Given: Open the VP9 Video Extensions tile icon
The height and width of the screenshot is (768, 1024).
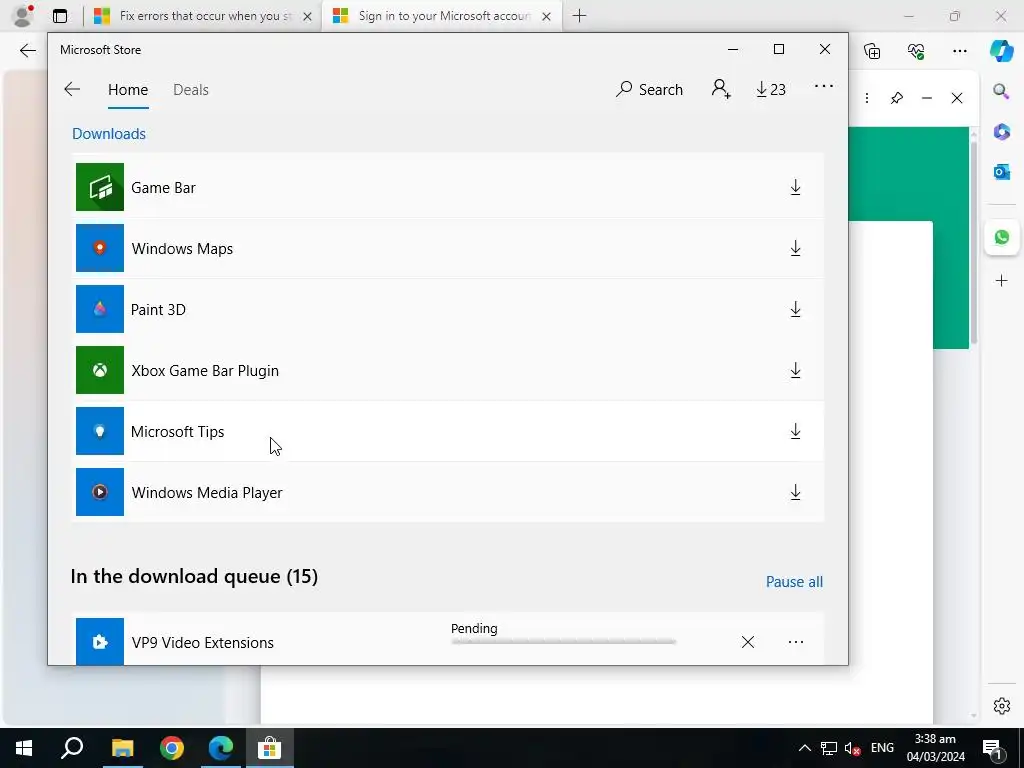Looking at the screenshot, I should coord(100,641).
